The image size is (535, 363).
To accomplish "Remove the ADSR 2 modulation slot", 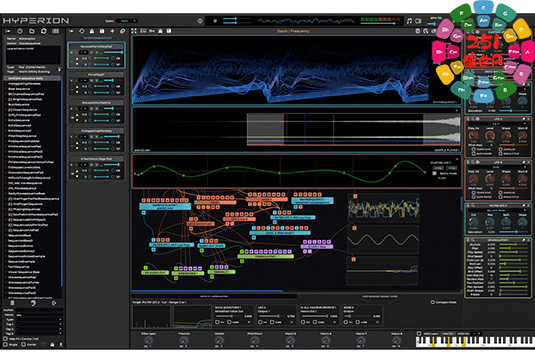I will (377, 322).
